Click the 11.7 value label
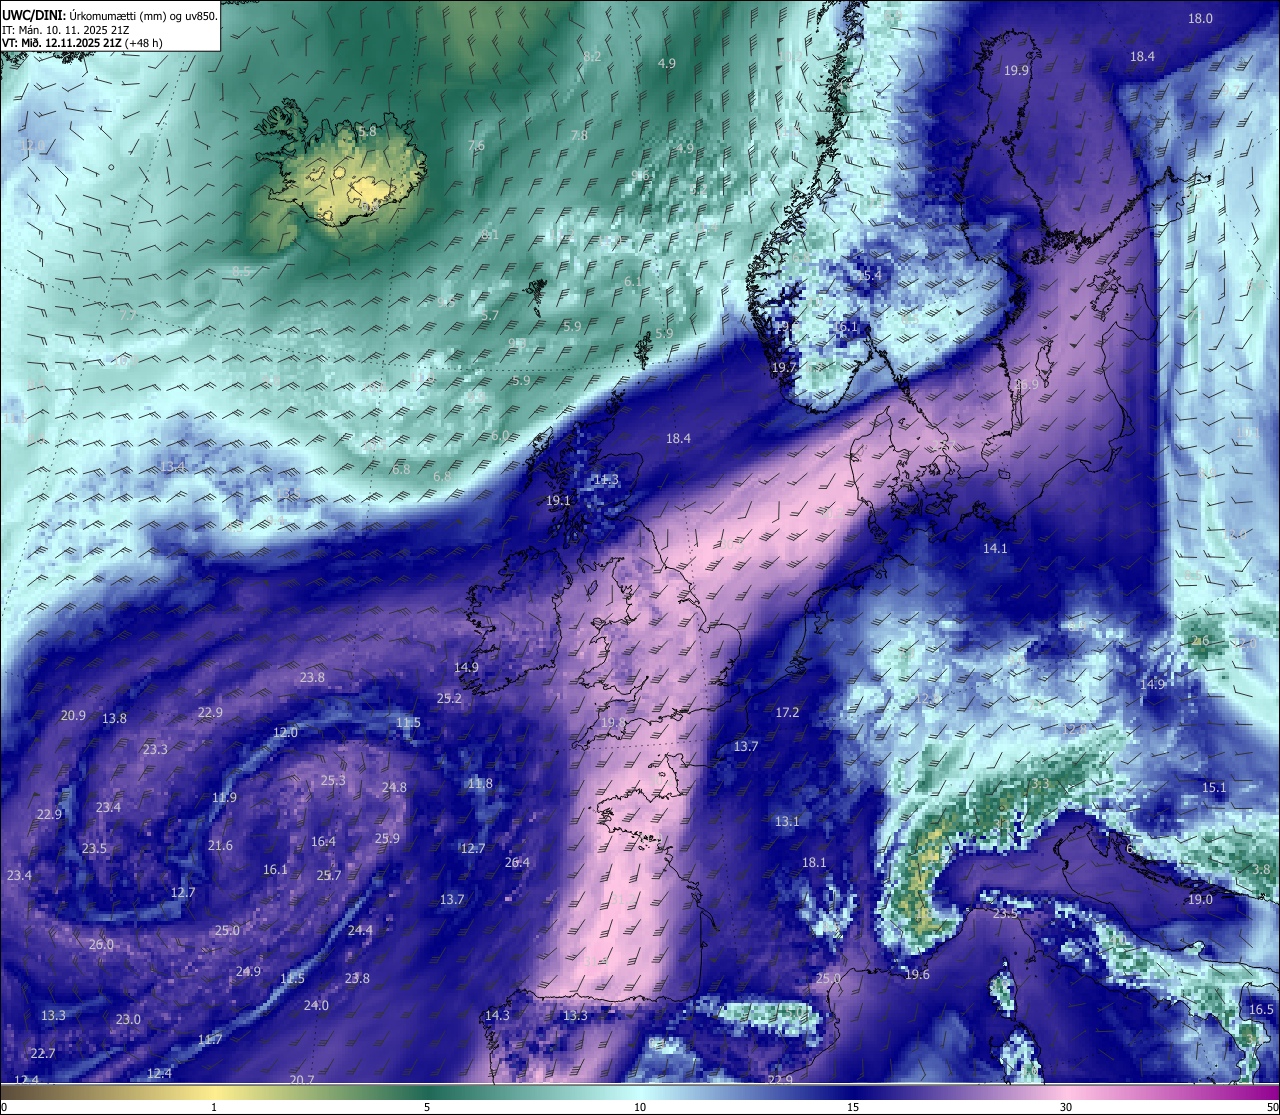The width and height of the screenshot is (1280, 1115). coord(210,1039)
